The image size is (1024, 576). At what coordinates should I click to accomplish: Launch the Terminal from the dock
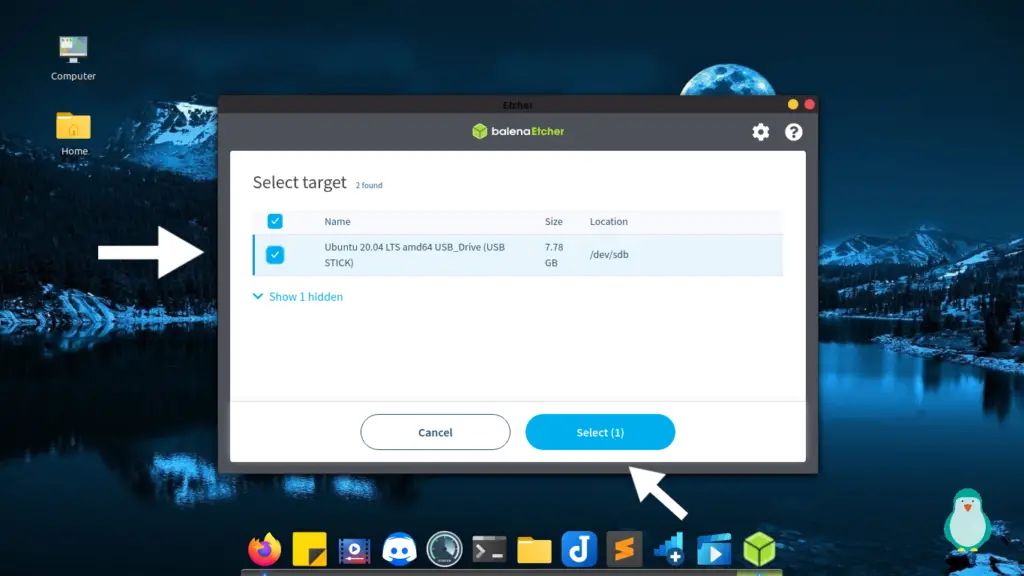tap(489, 549)
